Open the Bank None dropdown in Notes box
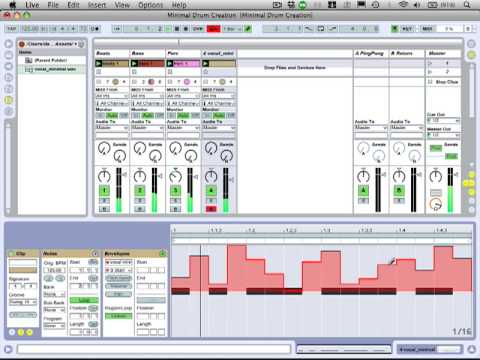Screen dimensions: 480x360 (x=54, y=294)
